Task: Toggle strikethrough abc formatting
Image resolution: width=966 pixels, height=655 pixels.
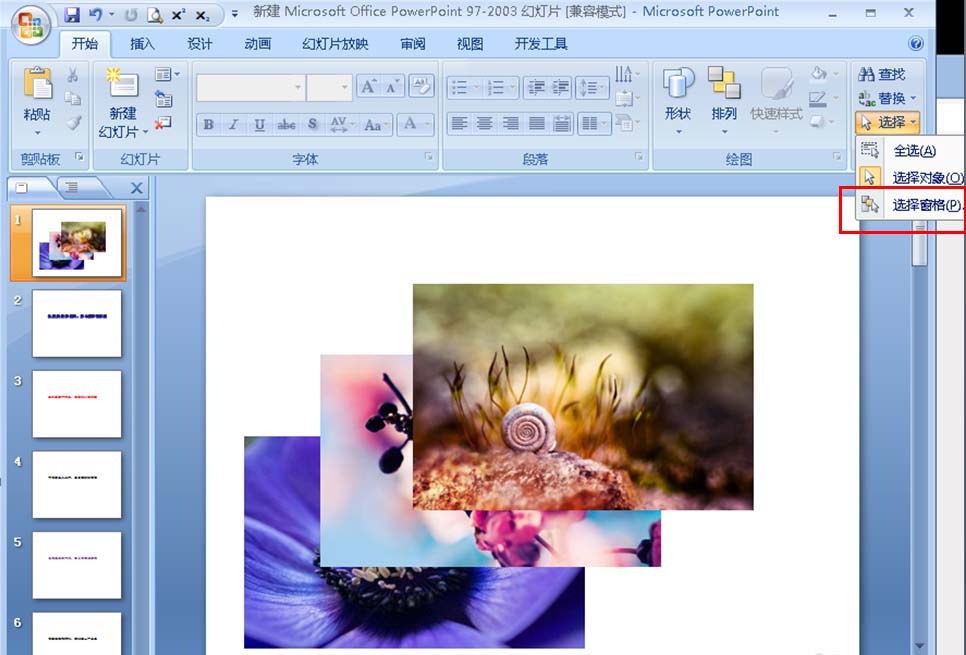Action: (286, 124)
